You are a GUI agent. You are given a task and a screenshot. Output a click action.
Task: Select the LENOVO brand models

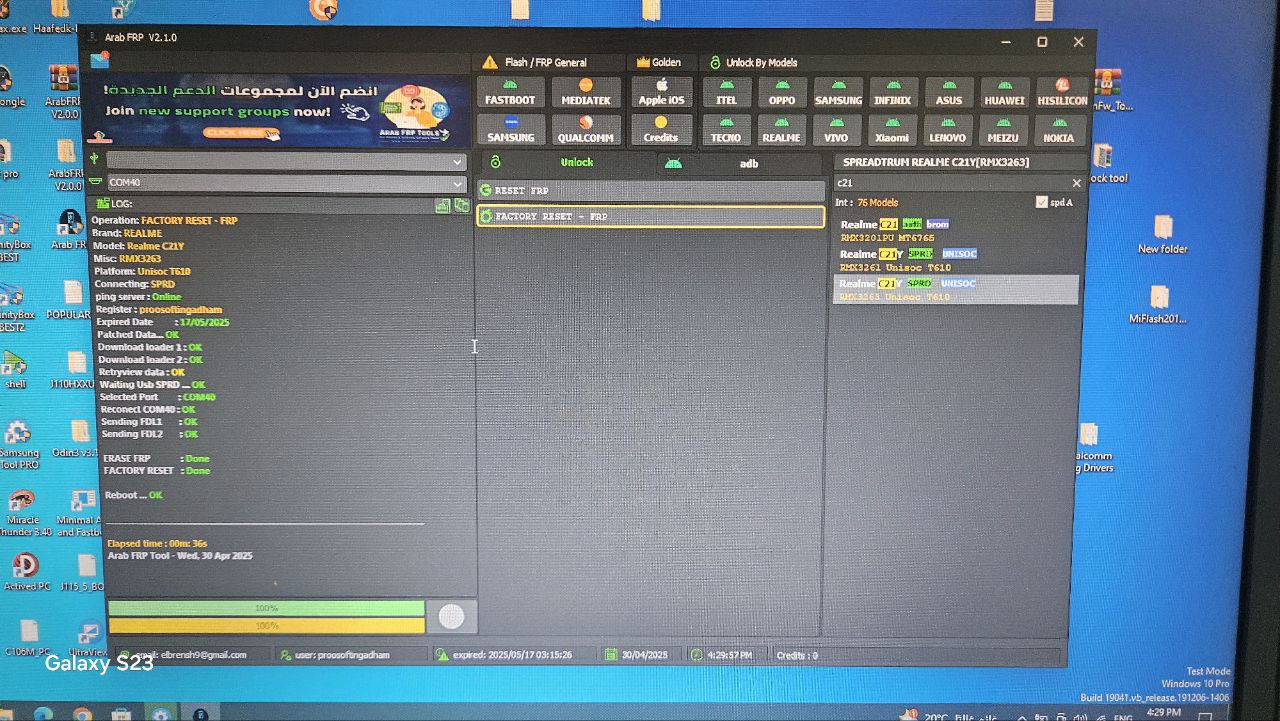pos(947,130)
